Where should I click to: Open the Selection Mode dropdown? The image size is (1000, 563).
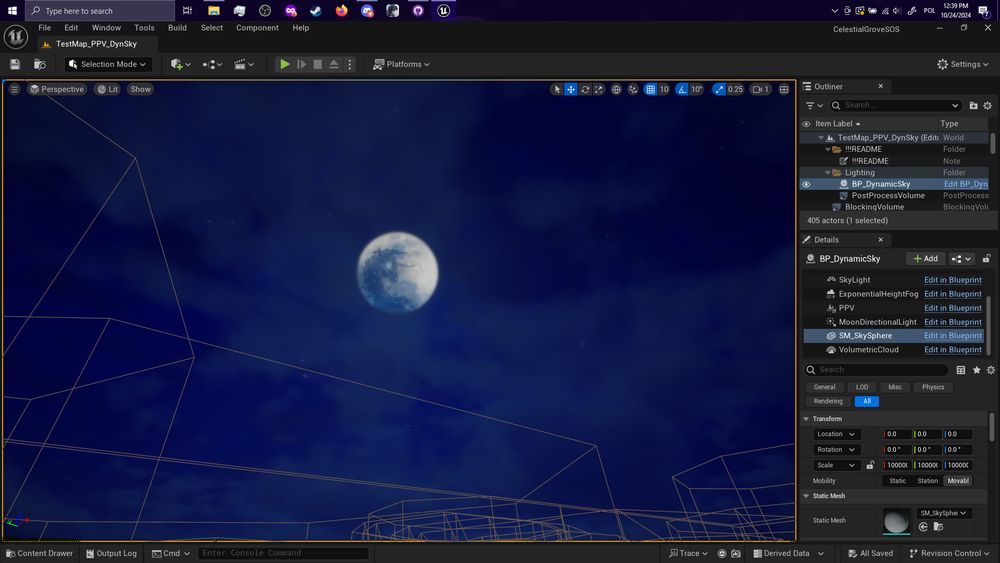click(108, 64)
